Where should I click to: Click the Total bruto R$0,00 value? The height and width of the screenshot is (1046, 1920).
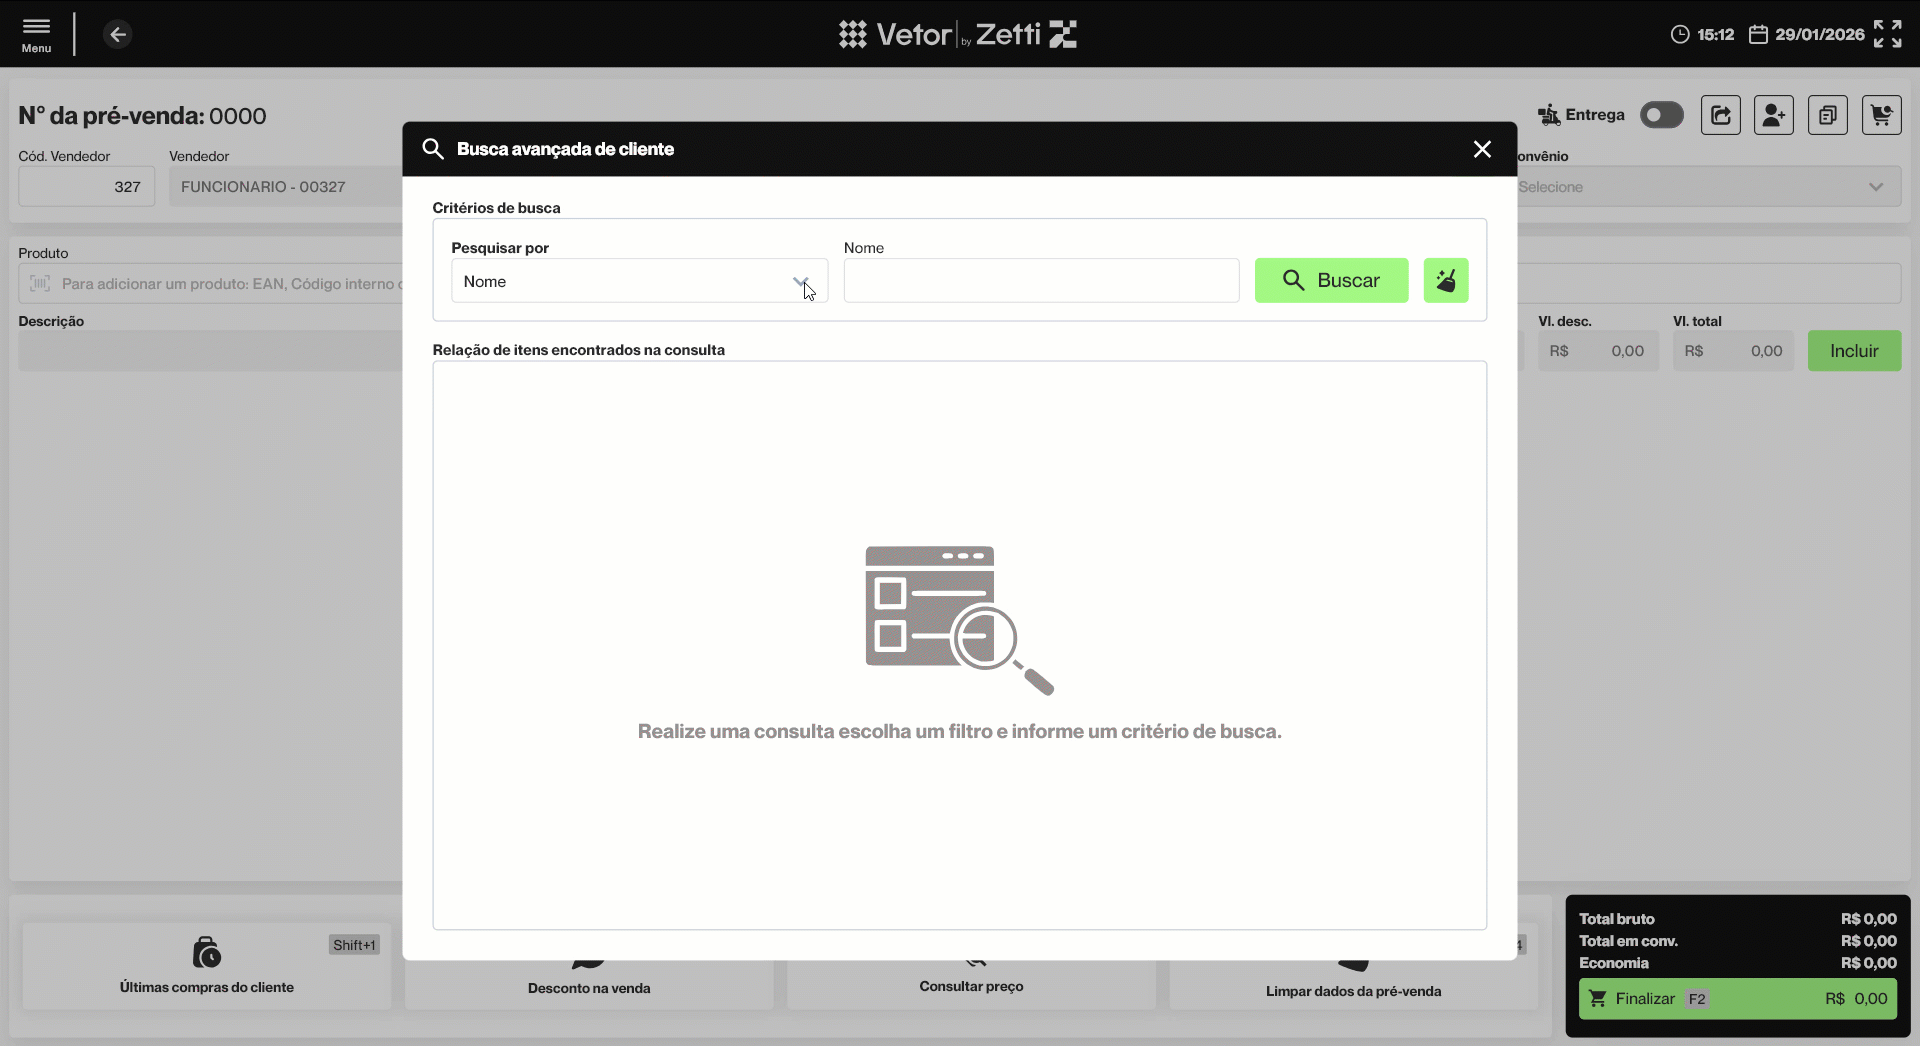point(1868,919)
